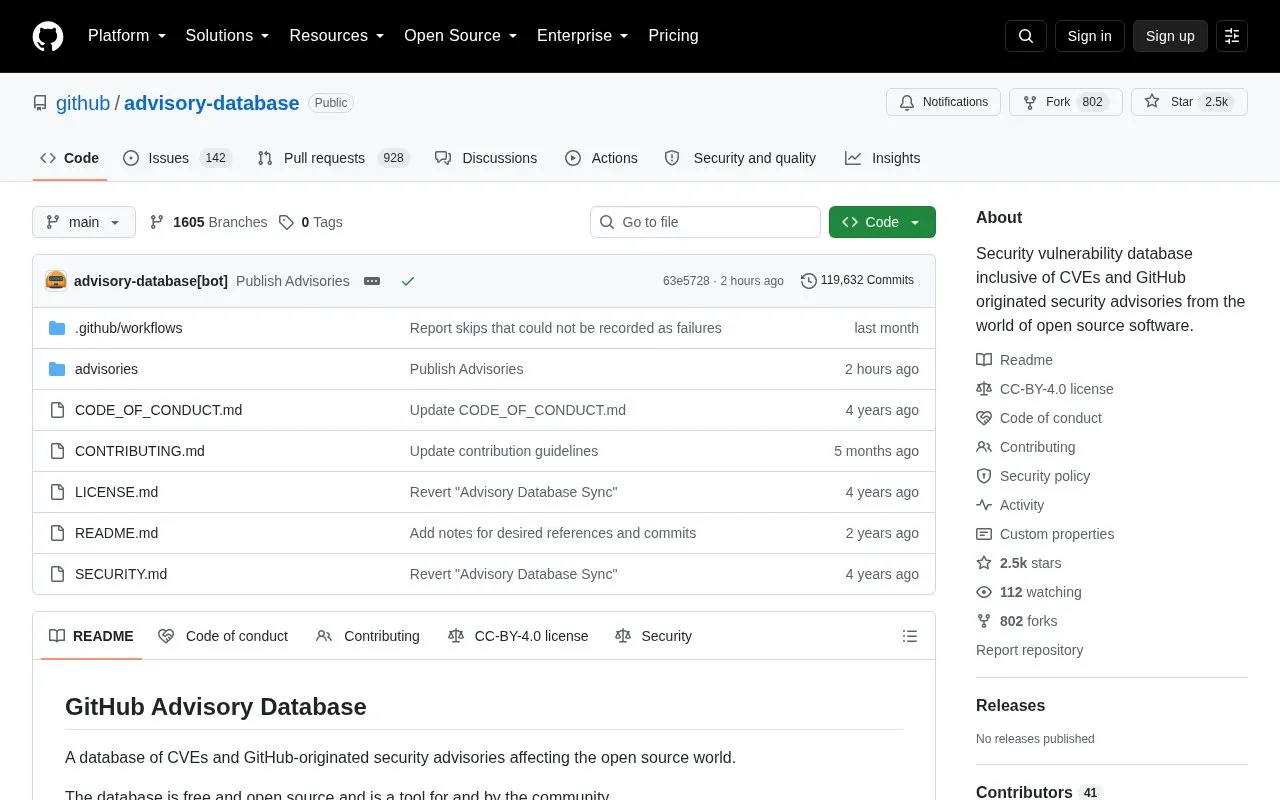Open the GitHub homepage logo
This screenshot has height=800, width=1280.
tap(48, 36)
